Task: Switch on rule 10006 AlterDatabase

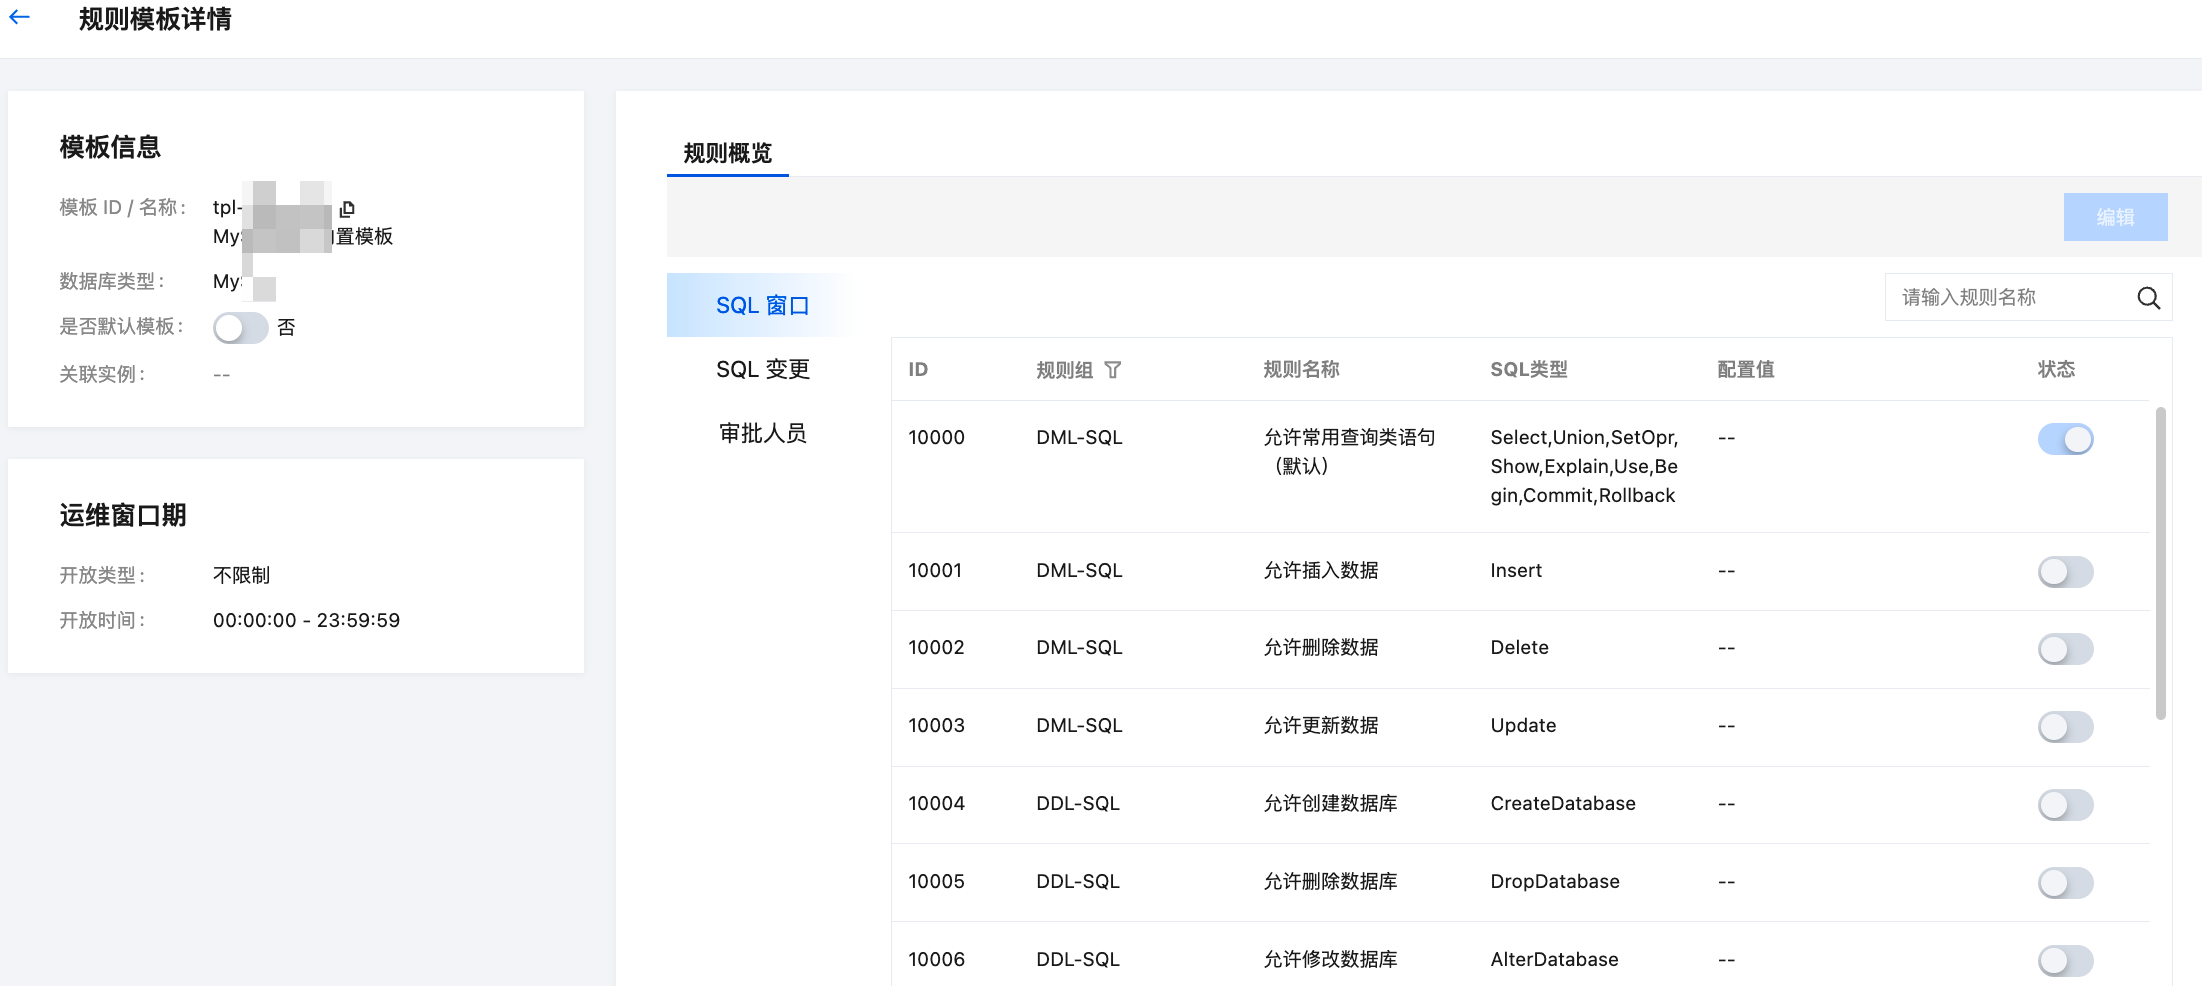Action: click(2065, 960)
